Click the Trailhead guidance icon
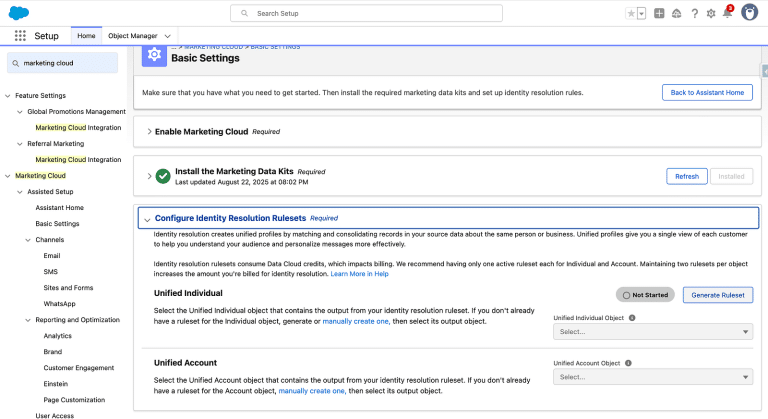 pos(677,13)
